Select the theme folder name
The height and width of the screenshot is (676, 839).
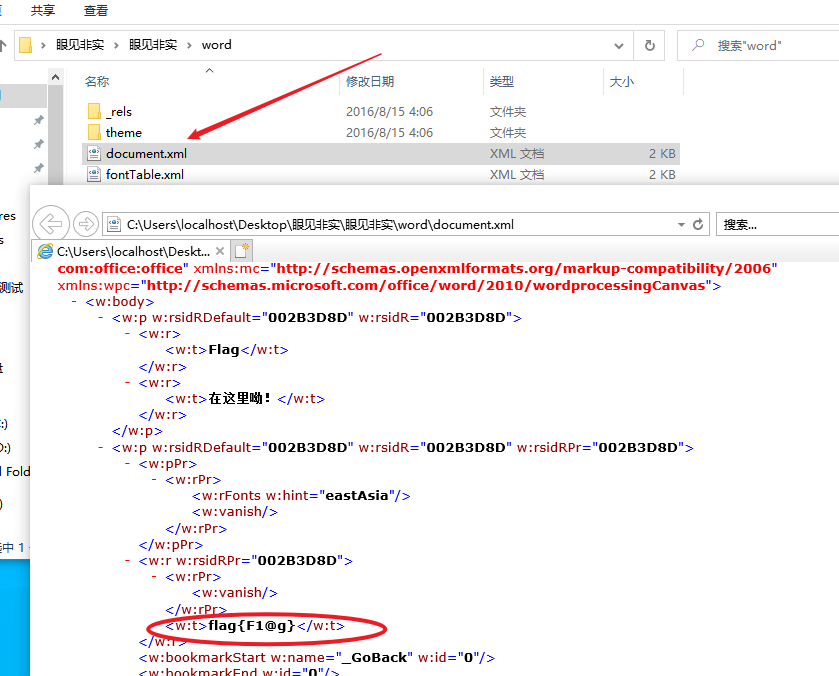click(124, 132)
